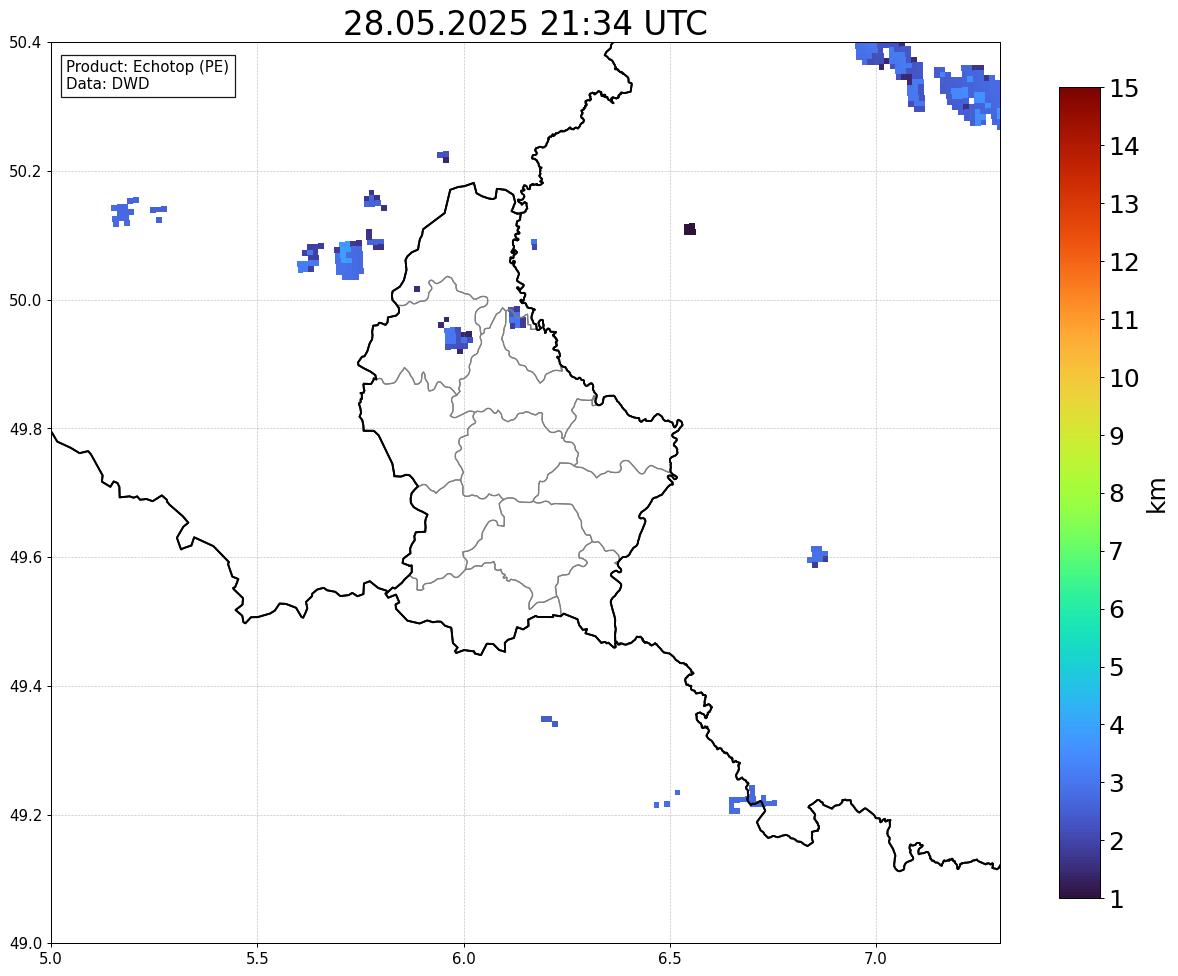Screen dimensions: 1178x976
Task: Click colorbar tick value 10
Action: [x=1124, y=378]
